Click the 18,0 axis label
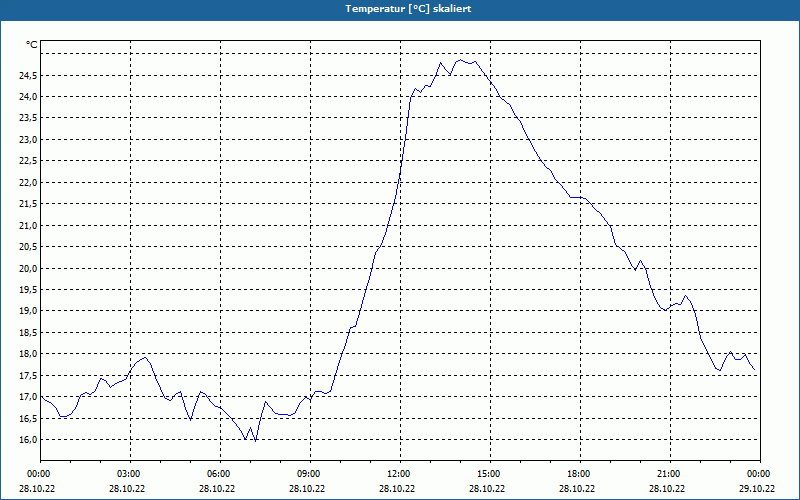The image size is (800, 500). pyautogui.click(x=28, y=354)
